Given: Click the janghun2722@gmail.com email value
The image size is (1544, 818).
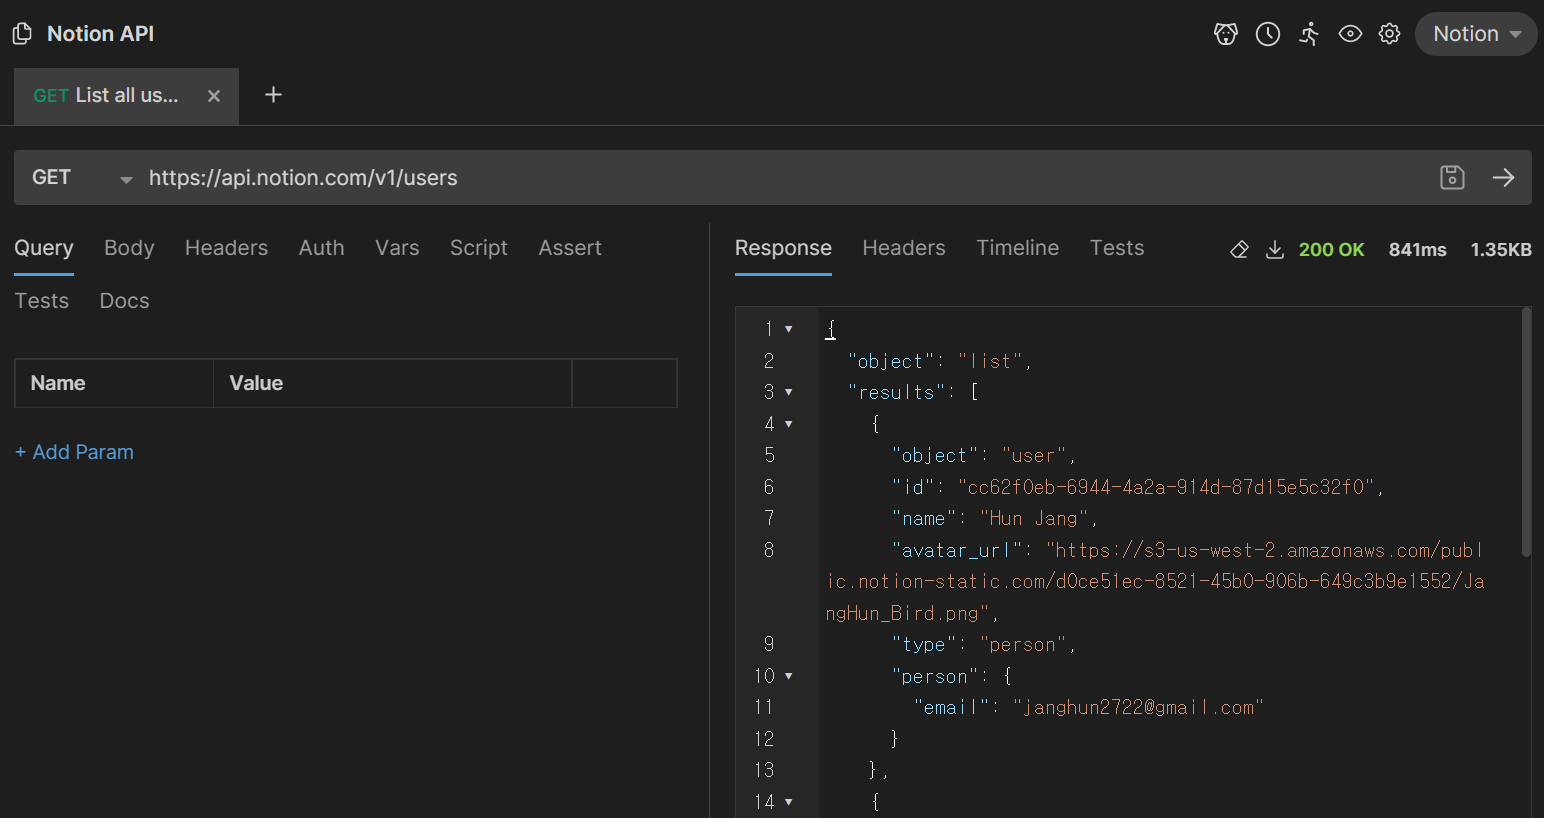Looking at the screenshot, I should click(x=1139, y=708).
